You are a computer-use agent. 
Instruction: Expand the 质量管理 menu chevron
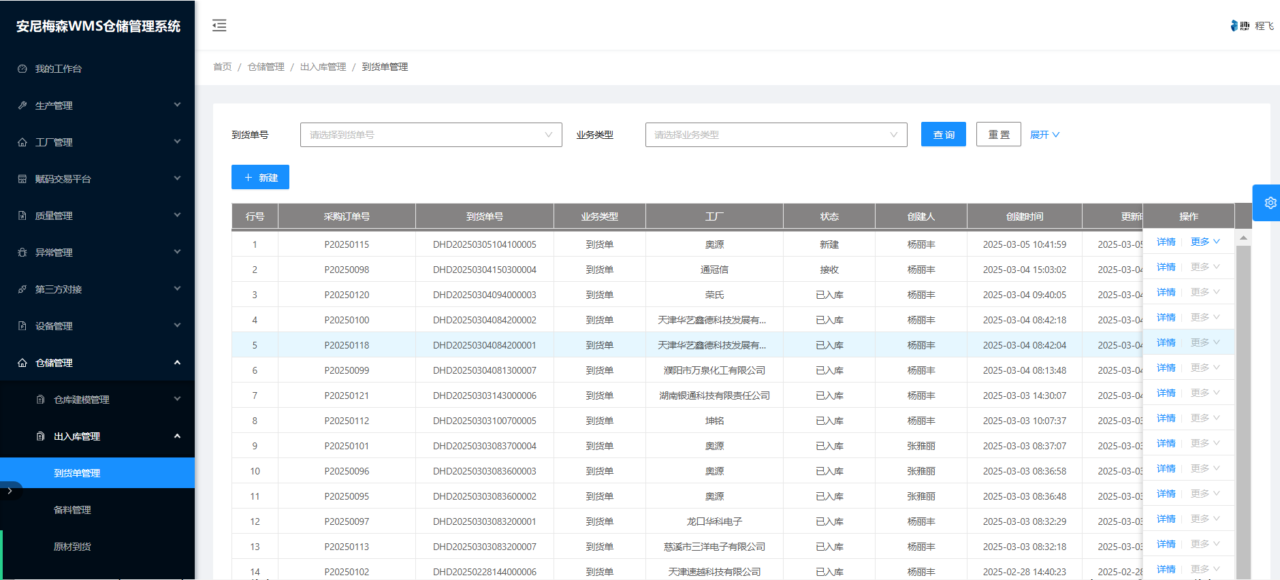coord(177,215)
